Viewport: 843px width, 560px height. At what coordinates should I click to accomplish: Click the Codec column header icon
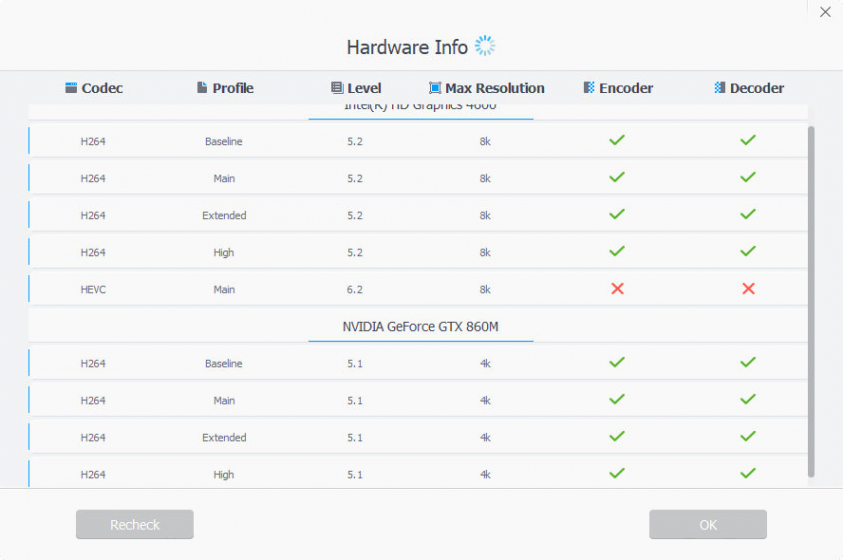point(71,88)
